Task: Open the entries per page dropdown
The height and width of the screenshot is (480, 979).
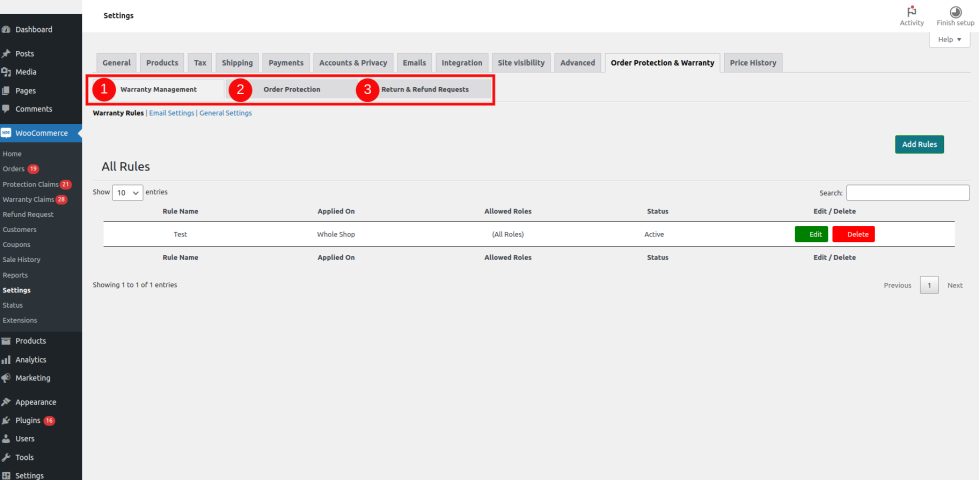Action: (x=127, y=192)
